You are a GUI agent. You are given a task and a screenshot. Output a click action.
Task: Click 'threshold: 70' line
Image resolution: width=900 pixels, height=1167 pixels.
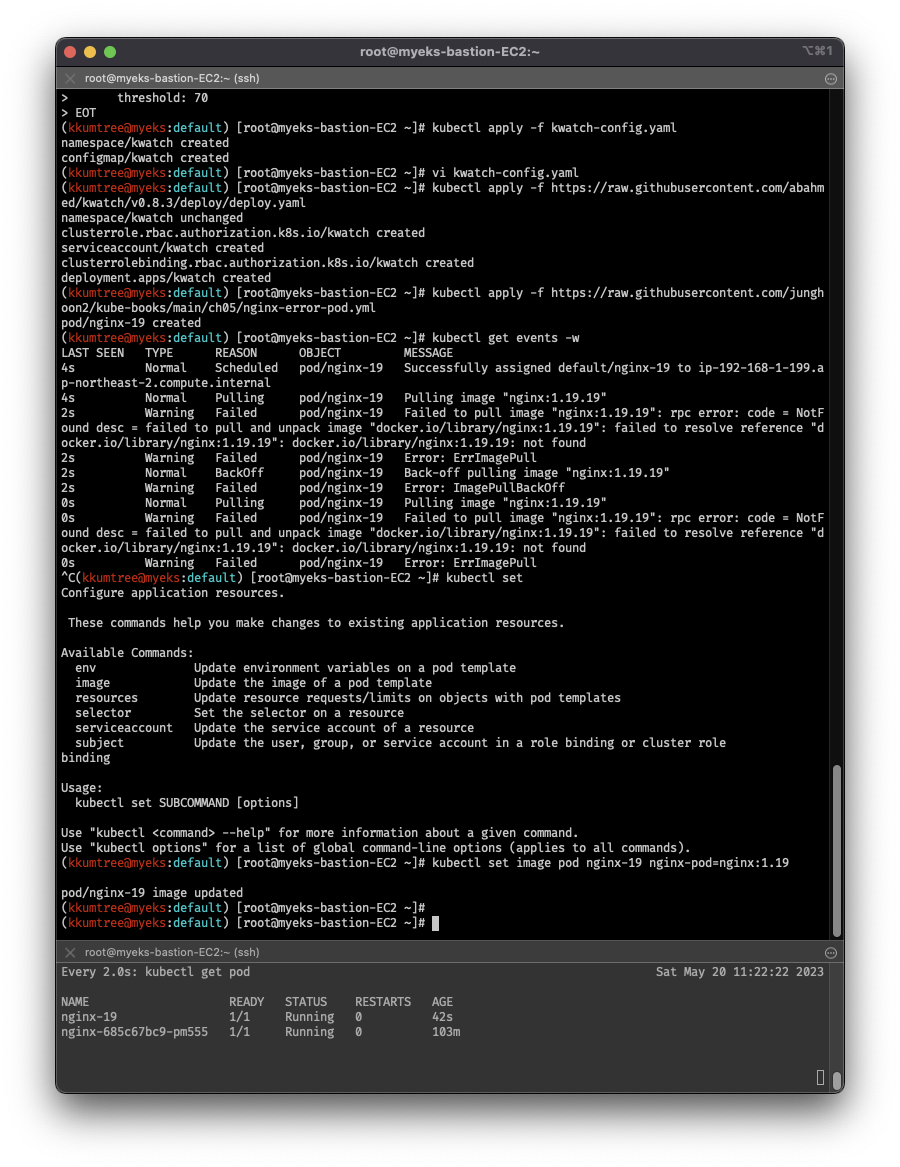pyautogui.click(x=162, y=97)
